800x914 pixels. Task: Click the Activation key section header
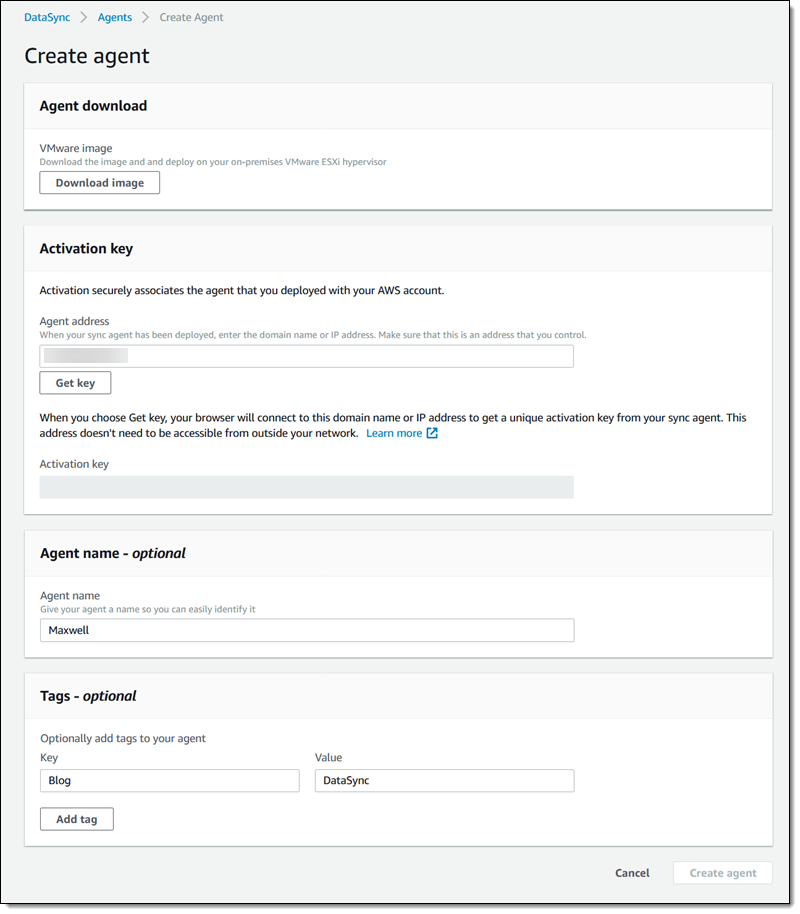coord(86,249)
